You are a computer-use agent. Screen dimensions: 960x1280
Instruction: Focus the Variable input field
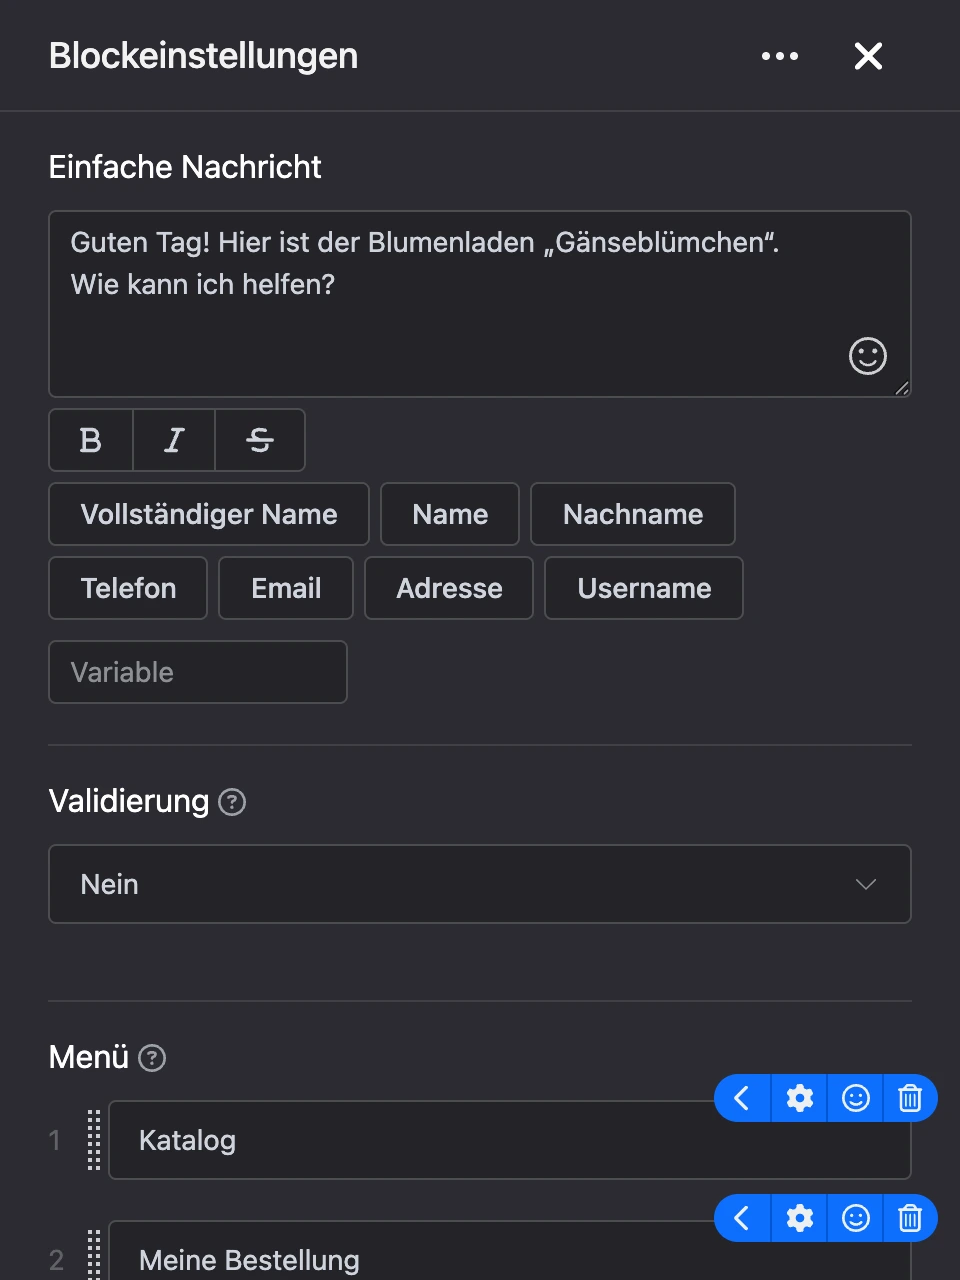(x=198, y=672)
